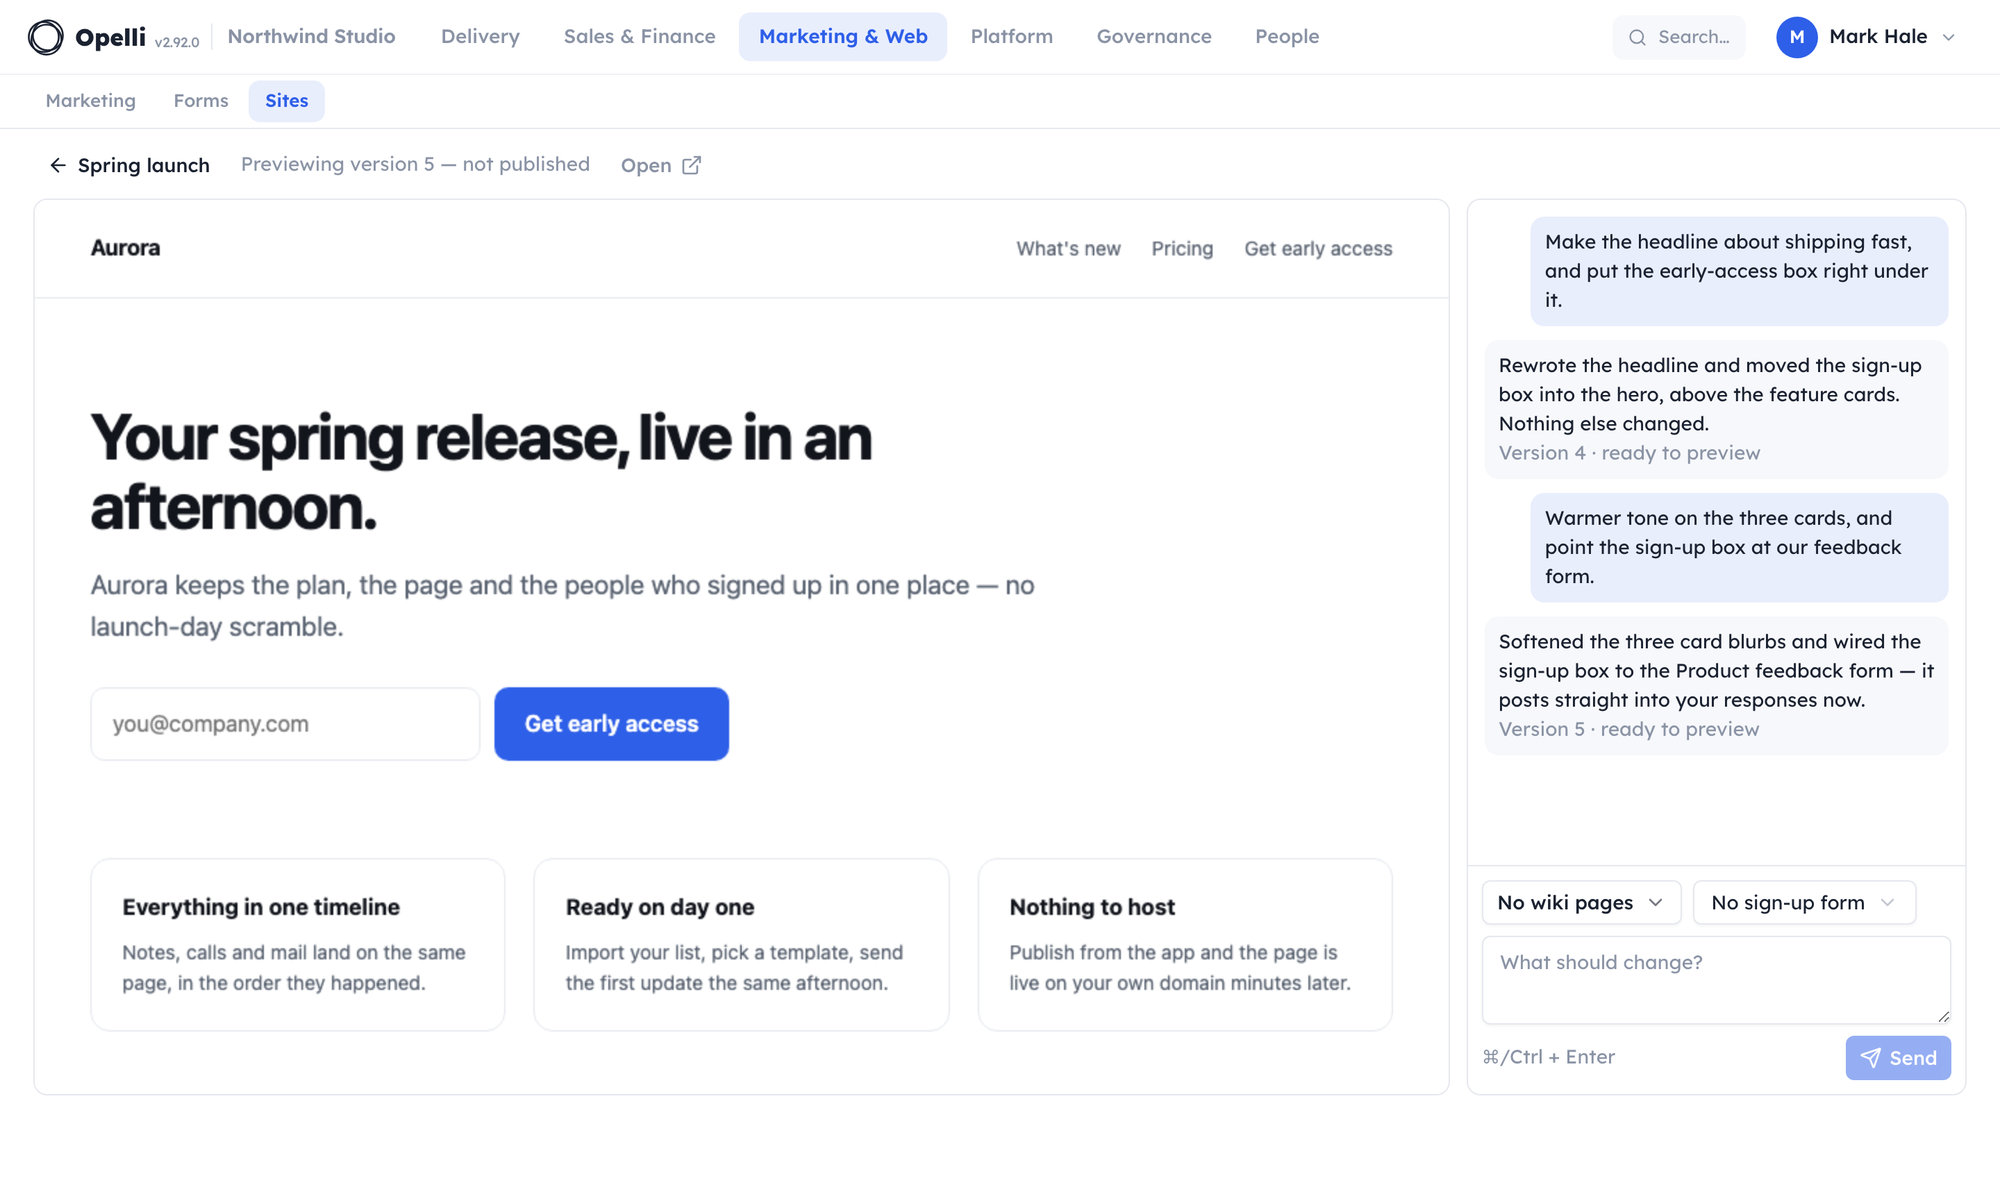This screenshot has height=1194, width=2000.
Task: Click the Ready on day one card
Action: click(x=741, y=945)
